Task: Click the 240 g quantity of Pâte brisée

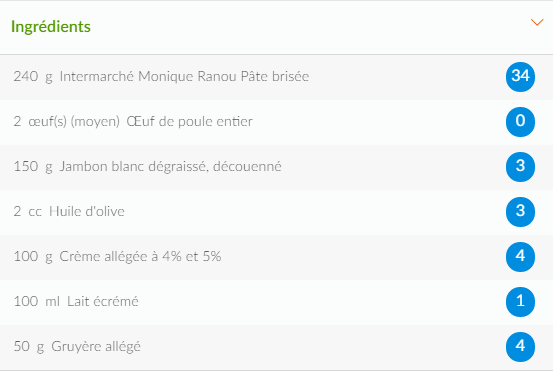Action: (33, 77)
